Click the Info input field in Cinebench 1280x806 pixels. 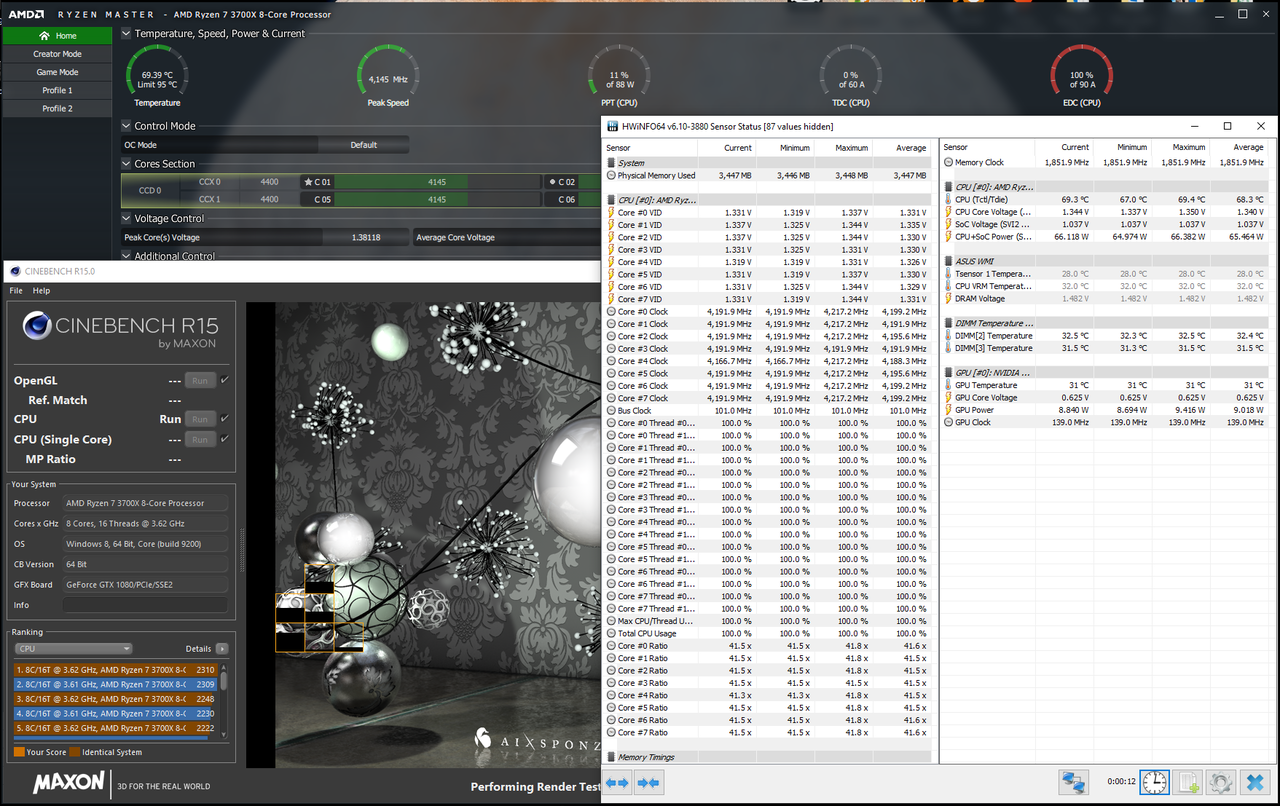pyautogui.click(x=145, y=605)
